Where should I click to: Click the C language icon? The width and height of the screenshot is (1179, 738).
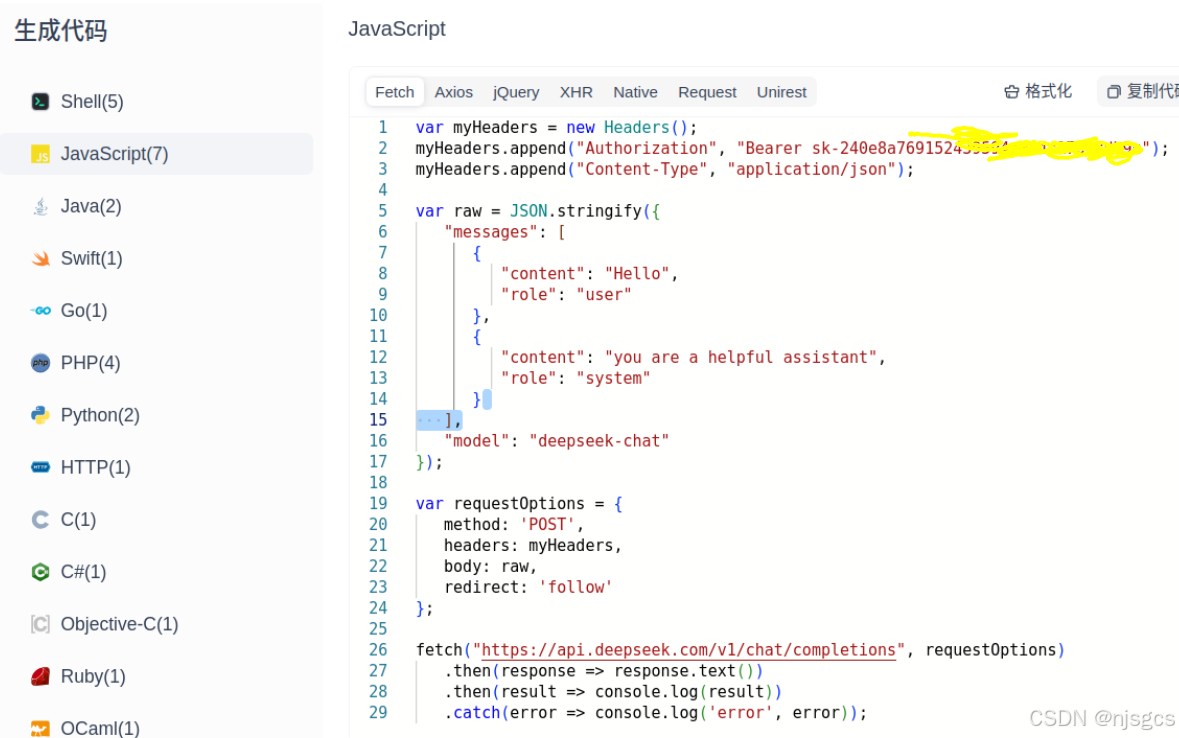pos(41,520)
